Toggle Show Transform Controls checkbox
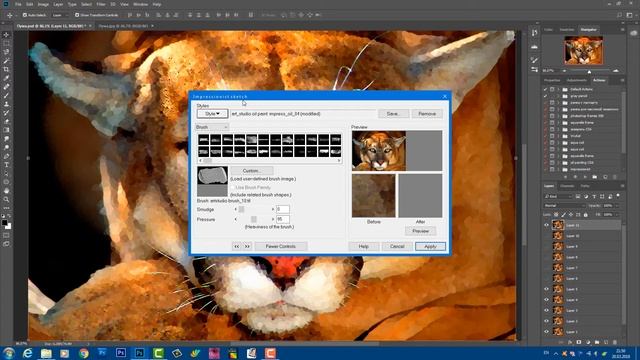This screenshot has width=640, height=360. tap(77, 15)
